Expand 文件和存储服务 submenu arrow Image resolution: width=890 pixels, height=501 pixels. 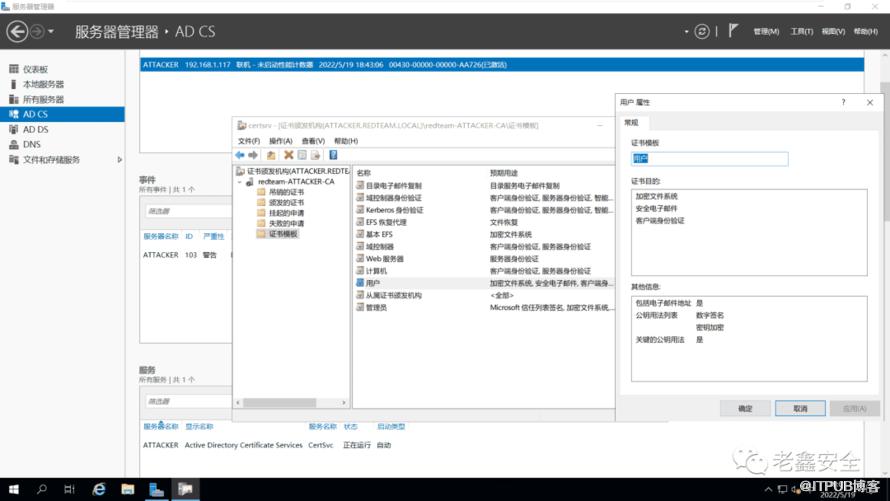tap(119, 159)
